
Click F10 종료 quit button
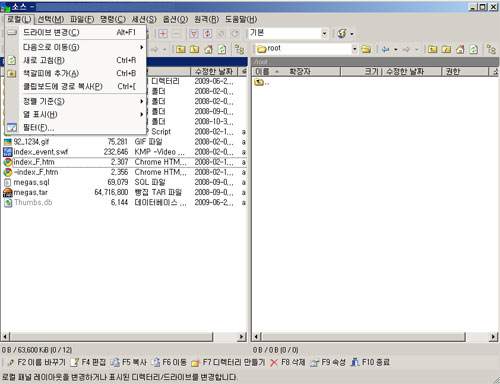[x=370, y=362]
